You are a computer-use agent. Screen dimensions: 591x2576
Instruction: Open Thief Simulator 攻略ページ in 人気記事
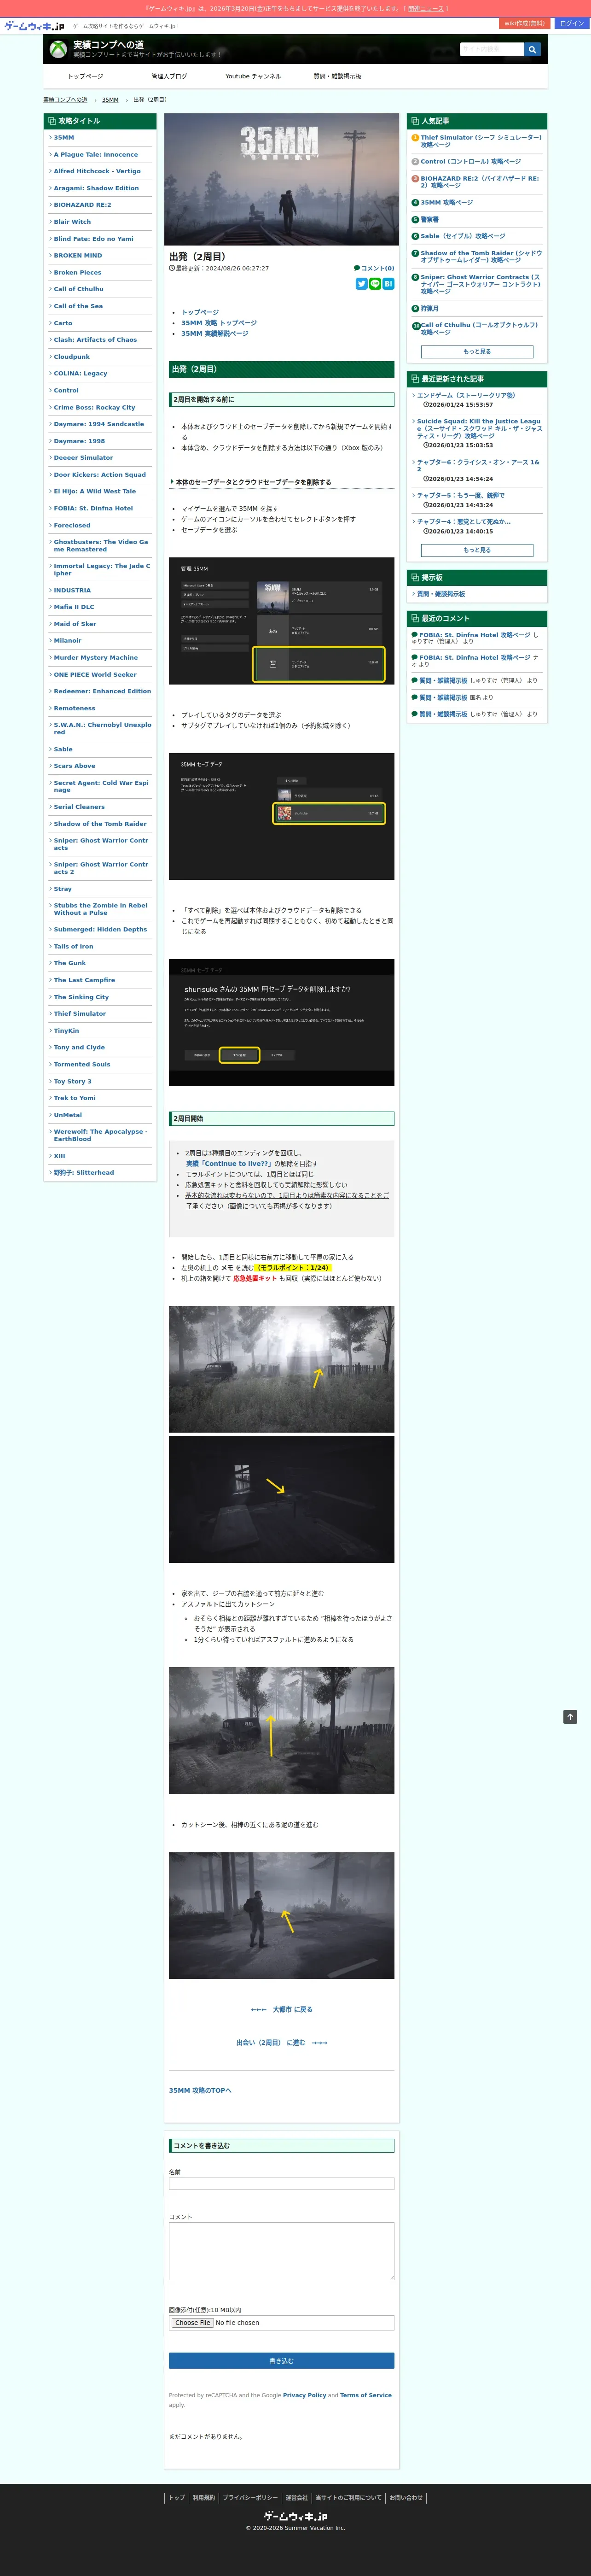pyautogui.click(x=481, y=141)
